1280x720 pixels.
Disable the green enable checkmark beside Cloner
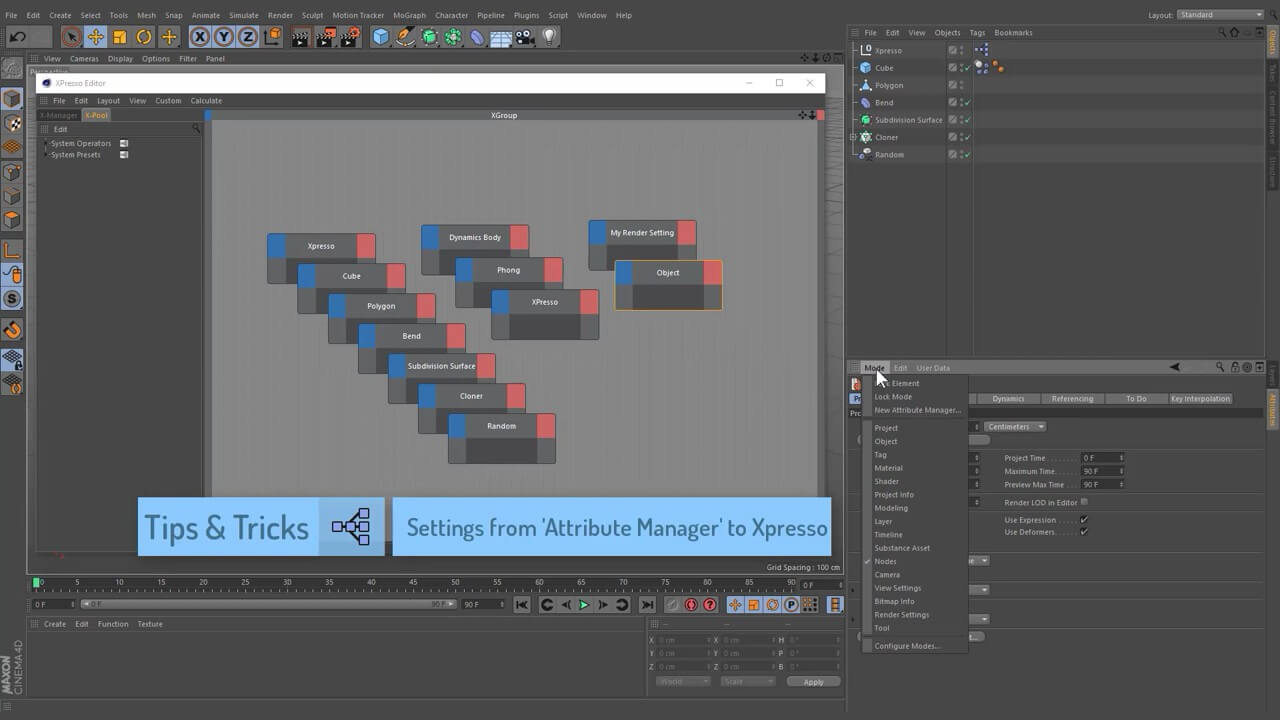tap(967, 137)
